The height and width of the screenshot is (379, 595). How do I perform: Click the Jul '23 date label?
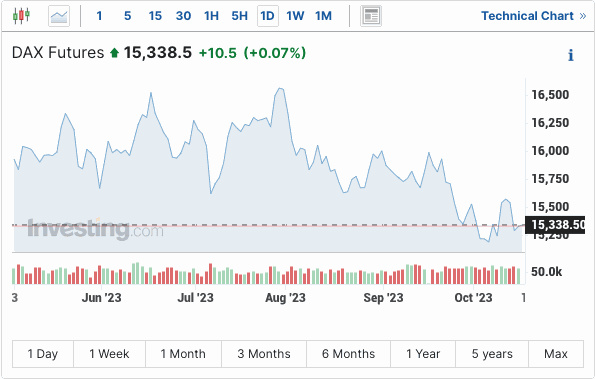(x=195, y=298)
